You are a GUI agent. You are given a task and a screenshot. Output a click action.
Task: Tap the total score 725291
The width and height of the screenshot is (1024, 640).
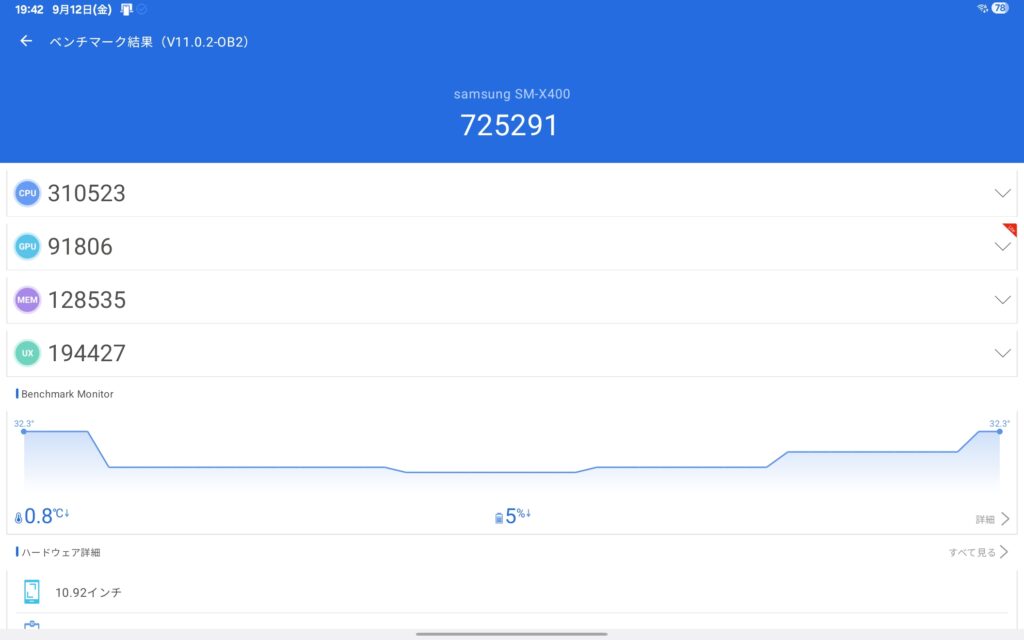click(510, 125)
